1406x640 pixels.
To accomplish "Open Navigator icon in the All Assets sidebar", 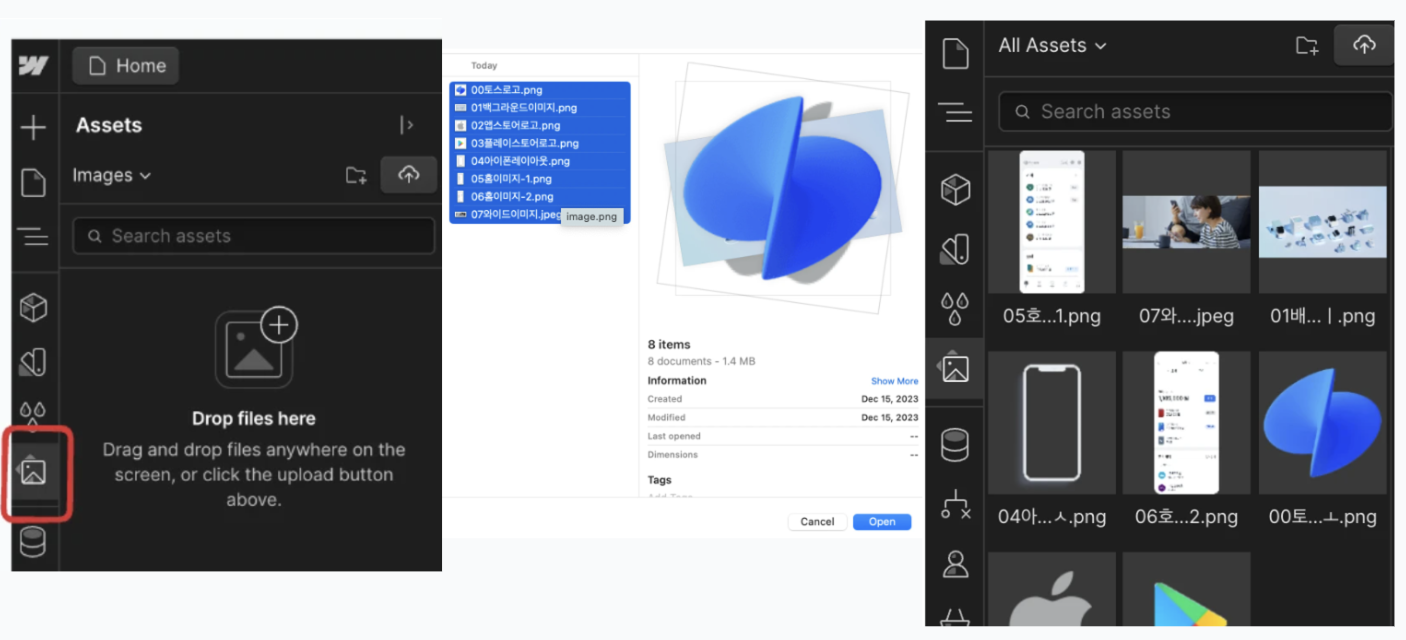I will click(956, 113).
